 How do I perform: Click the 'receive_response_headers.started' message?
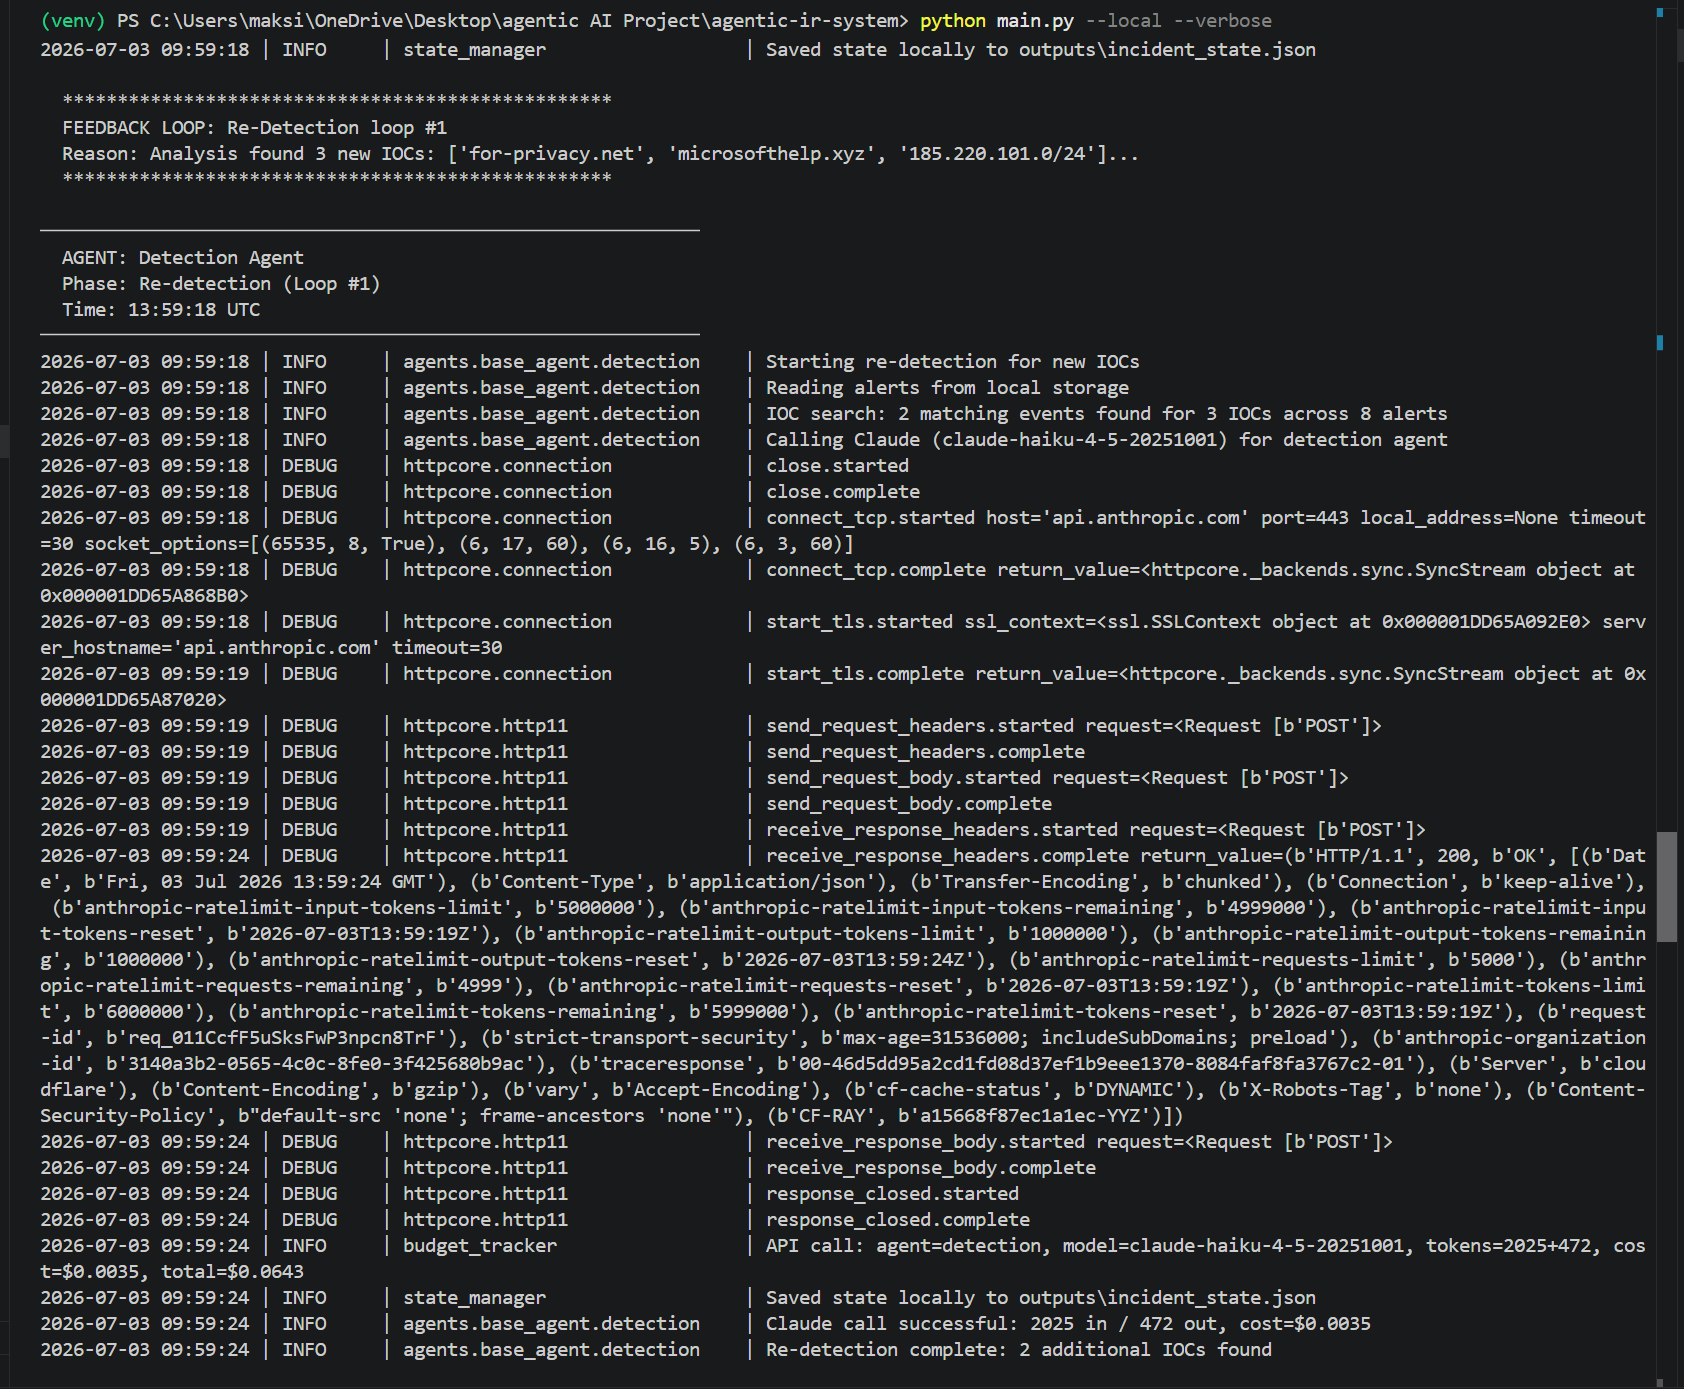[x=1096, y=830]
